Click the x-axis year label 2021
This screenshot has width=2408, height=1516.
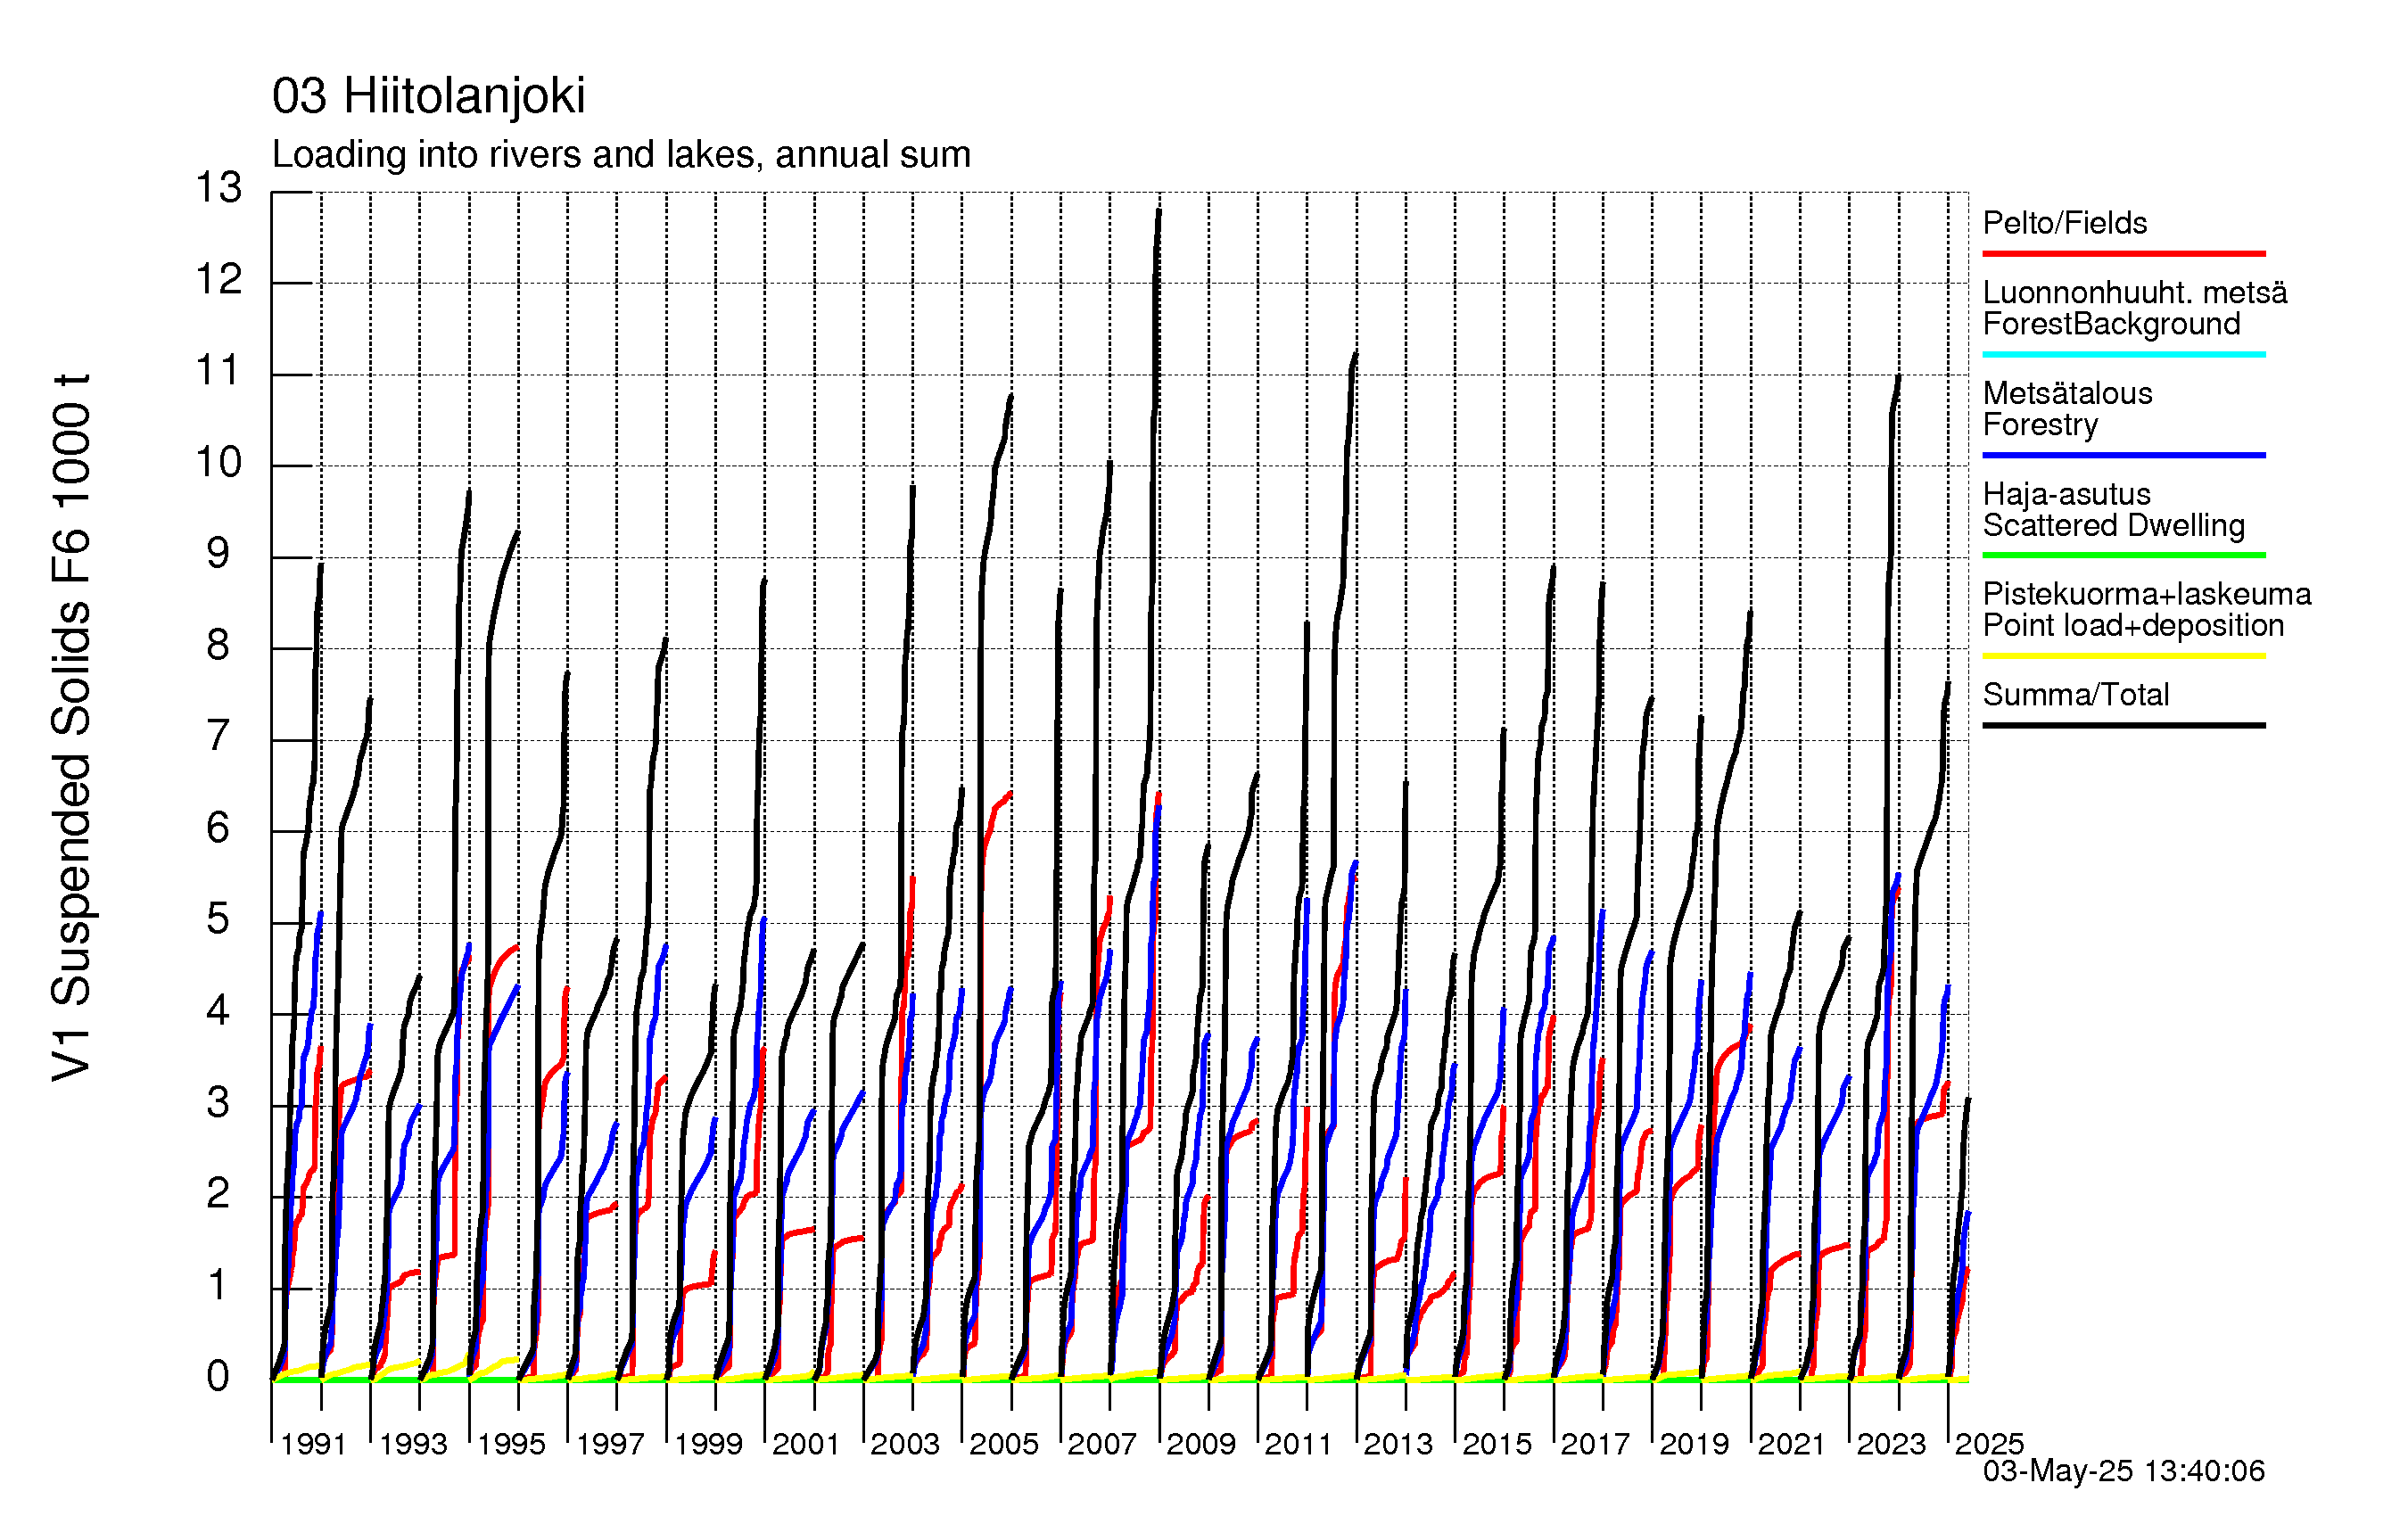point(1793,1444)
